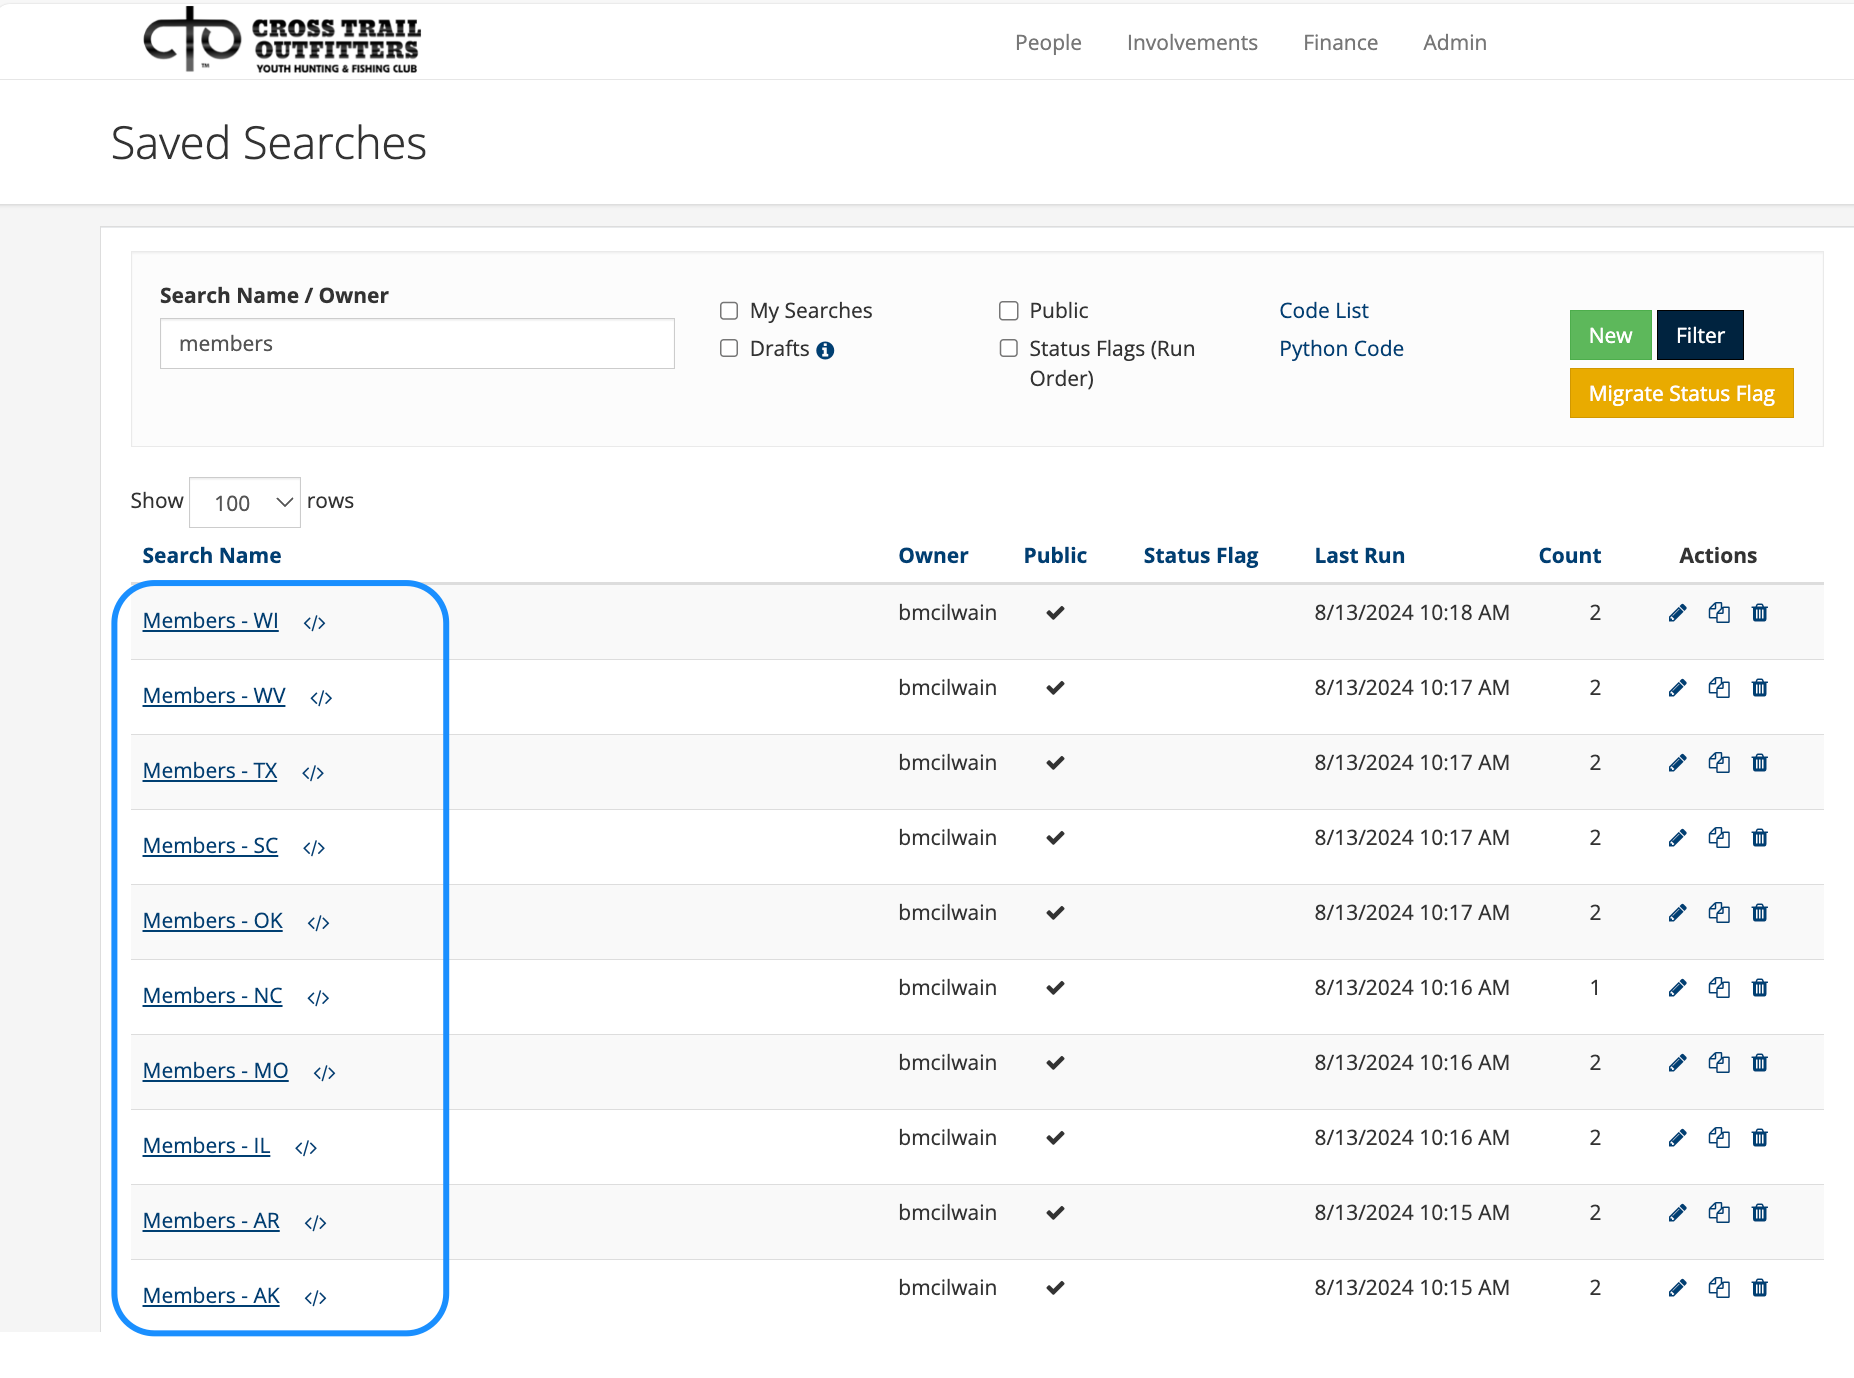The height and width of the screenshot is (1378, 1854).
Task: Delete the Members - WI search
Action: click(x=1760, y=613)
